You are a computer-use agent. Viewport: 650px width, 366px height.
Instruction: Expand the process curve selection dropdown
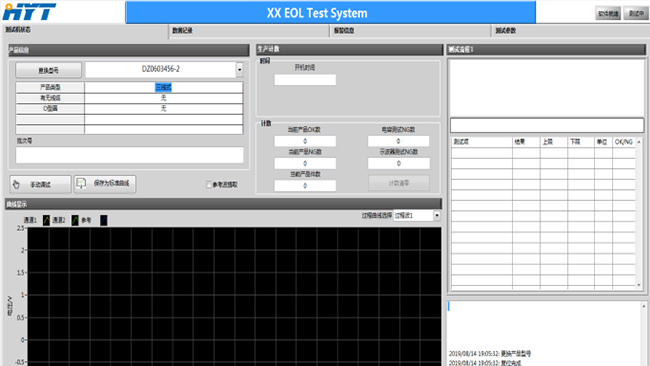click(x=437, y=216)
